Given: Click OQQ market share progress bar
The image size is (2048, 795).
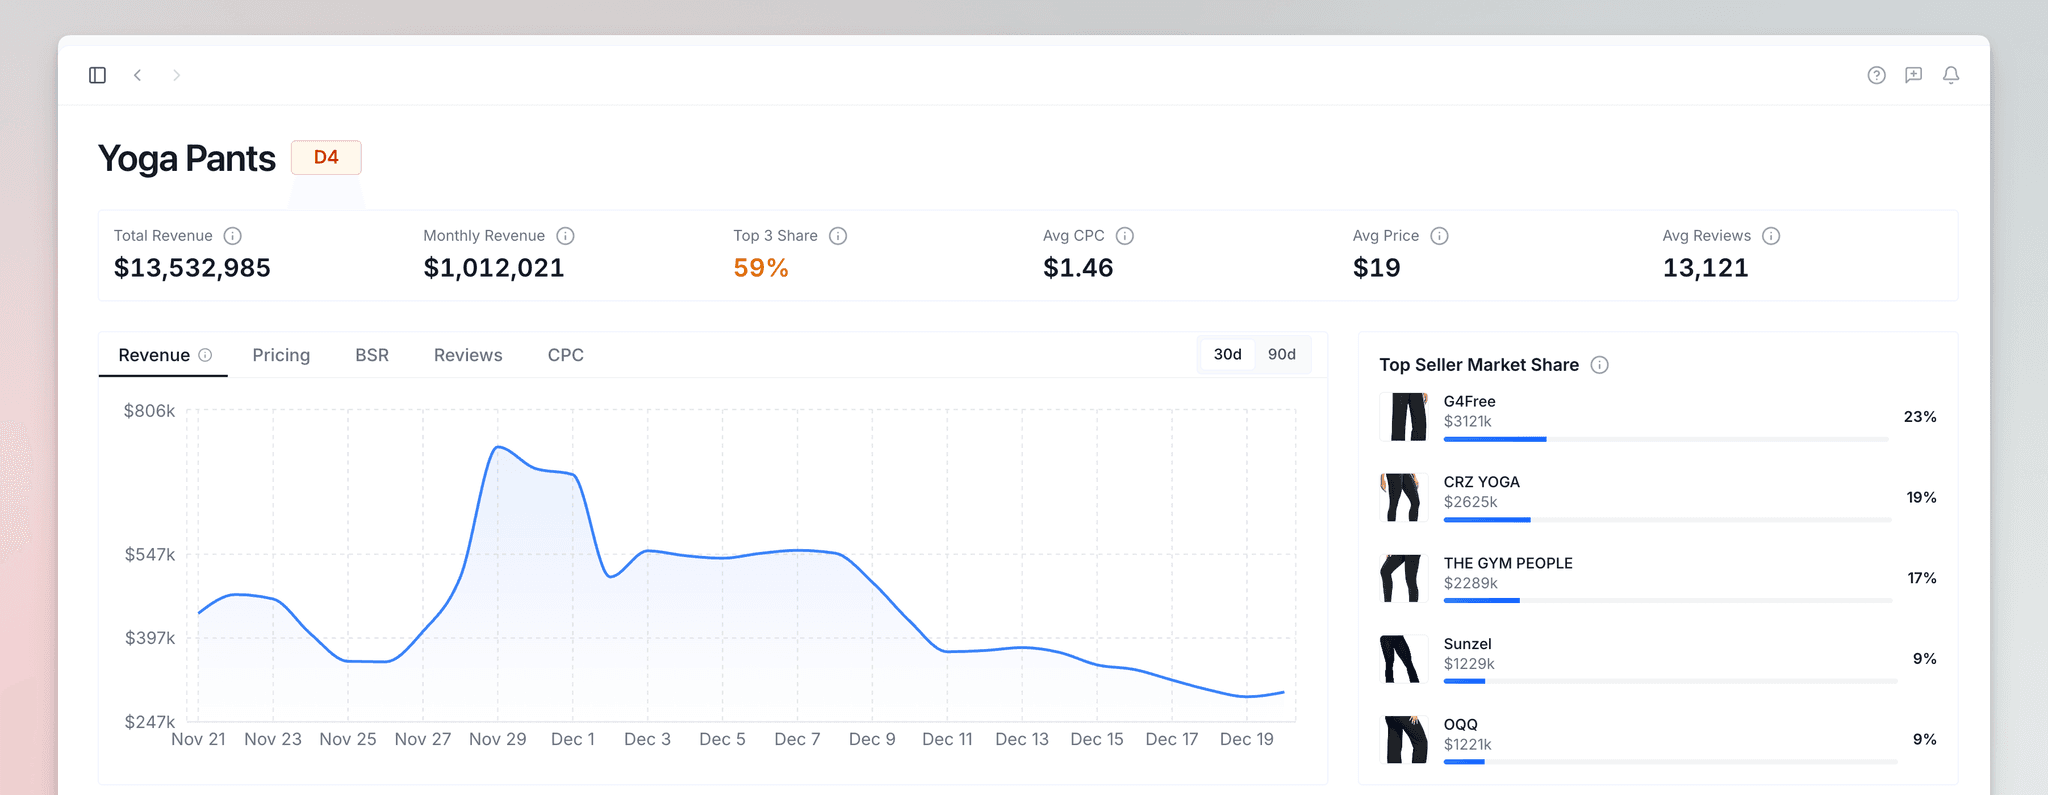Looking at the screenshot, I should 1670,762.
